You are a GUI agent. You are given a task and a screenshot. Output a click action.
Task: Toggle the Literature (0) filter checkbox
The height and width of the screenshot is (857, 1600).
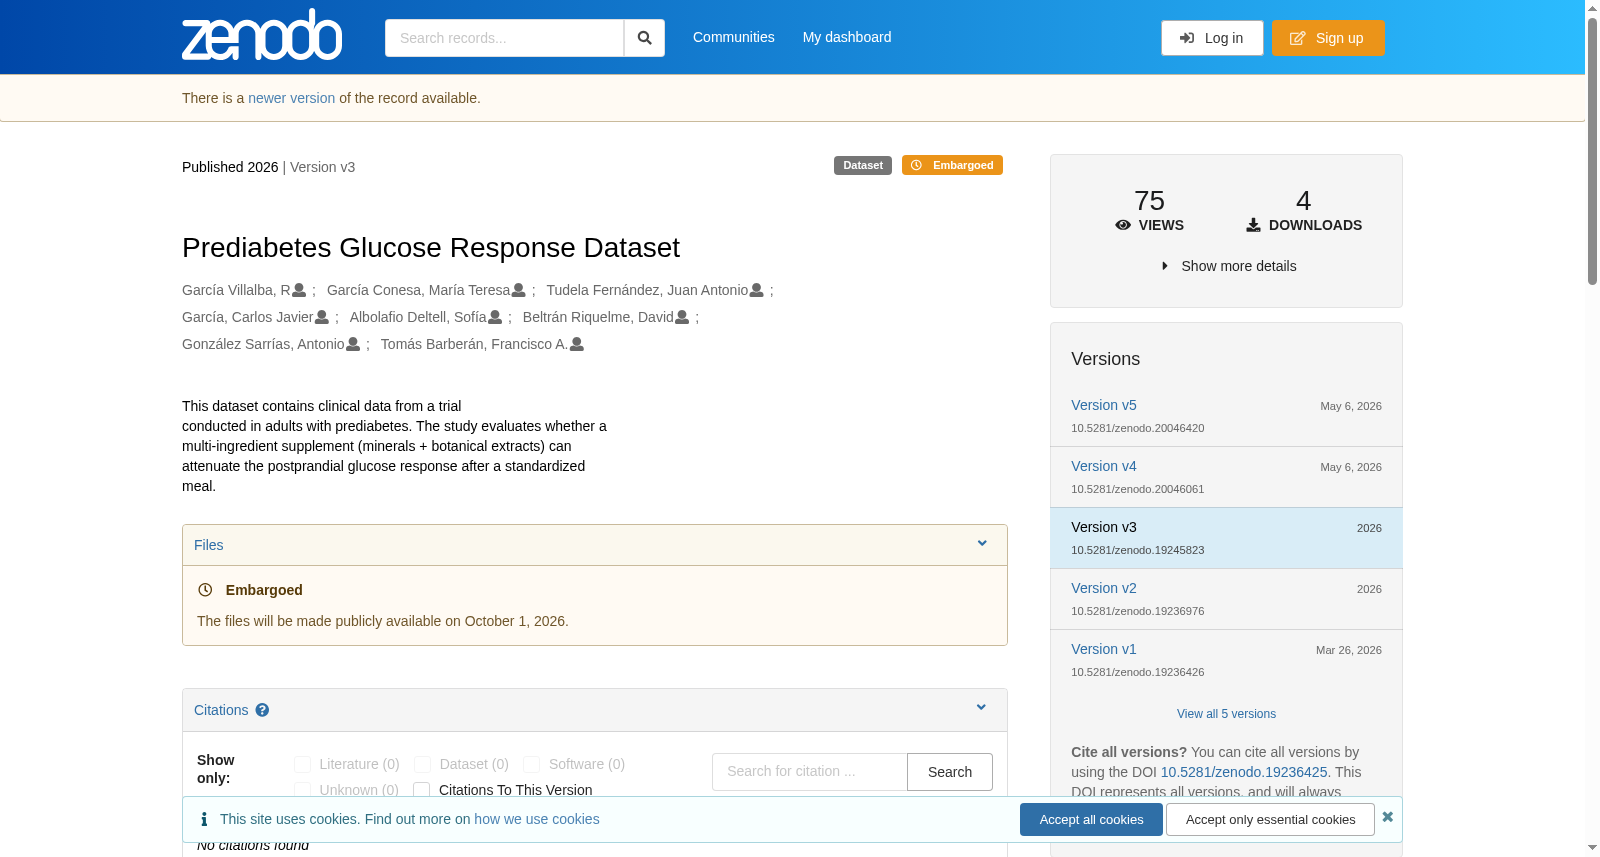302,764
